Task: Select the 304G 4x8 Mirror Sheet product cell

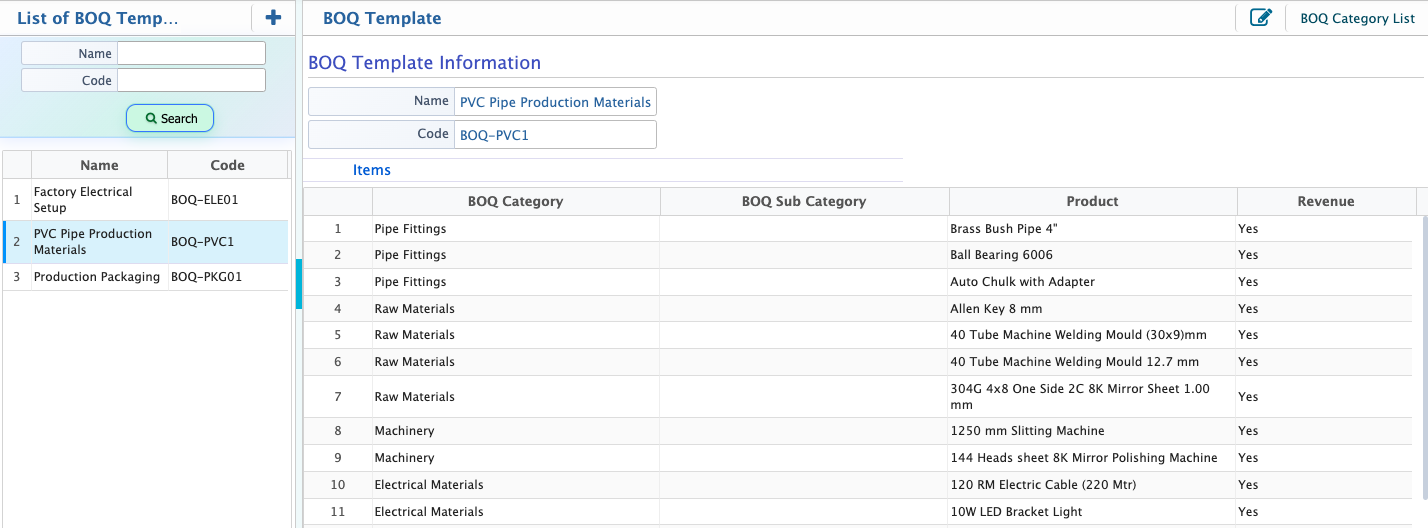Action: click(1092, 397)
